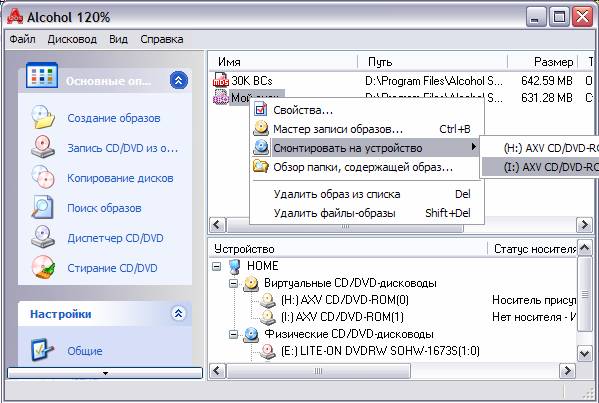The height and width of the screenshot is (403, 599).
Task: Click the sidebar bottom scroll-down arrow bar
Action: [x=105, y=373]
